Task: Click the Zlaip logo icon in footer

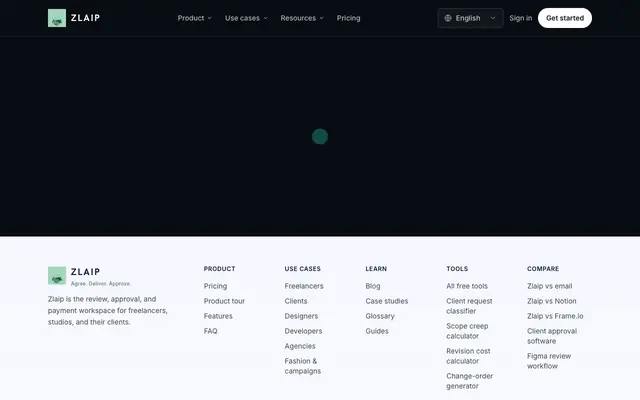Action: (57, 276)
